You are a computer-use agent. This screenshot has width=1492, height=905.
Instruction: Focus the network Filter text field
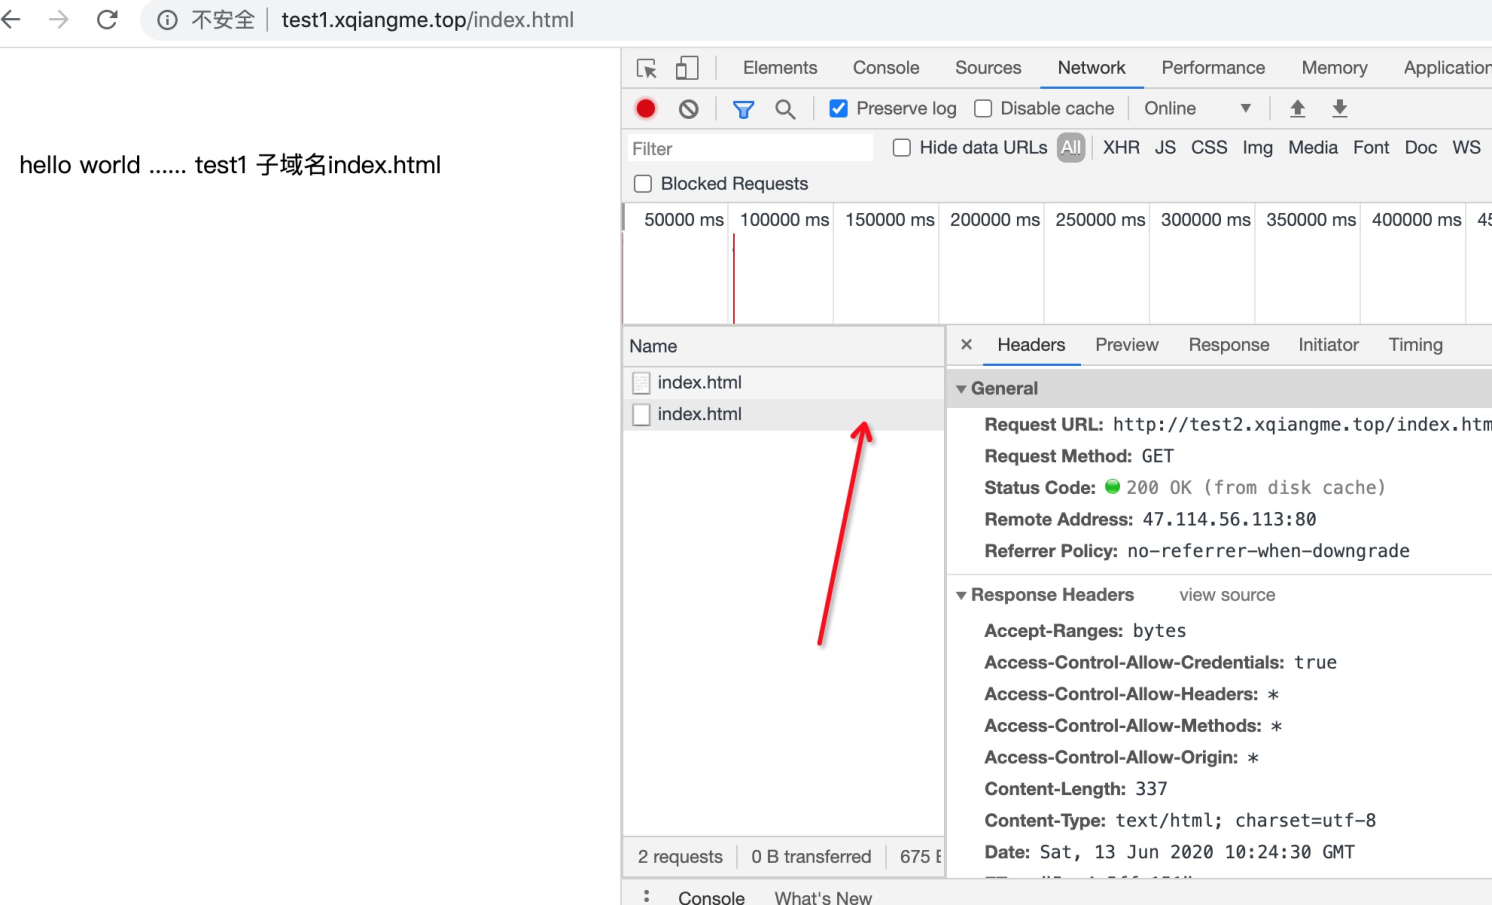750,148
